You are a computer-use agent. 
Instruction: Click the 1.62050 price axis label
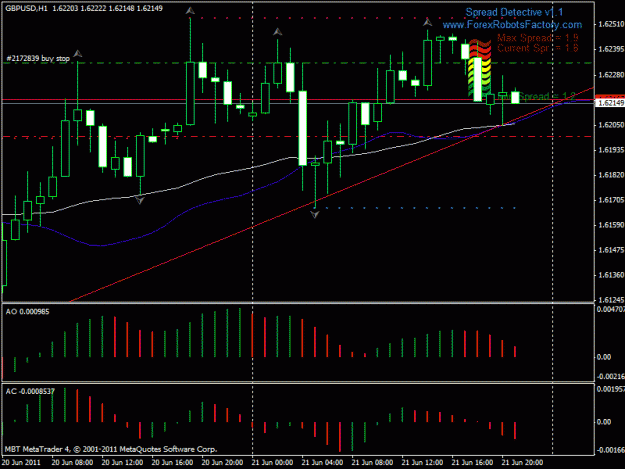611,125
